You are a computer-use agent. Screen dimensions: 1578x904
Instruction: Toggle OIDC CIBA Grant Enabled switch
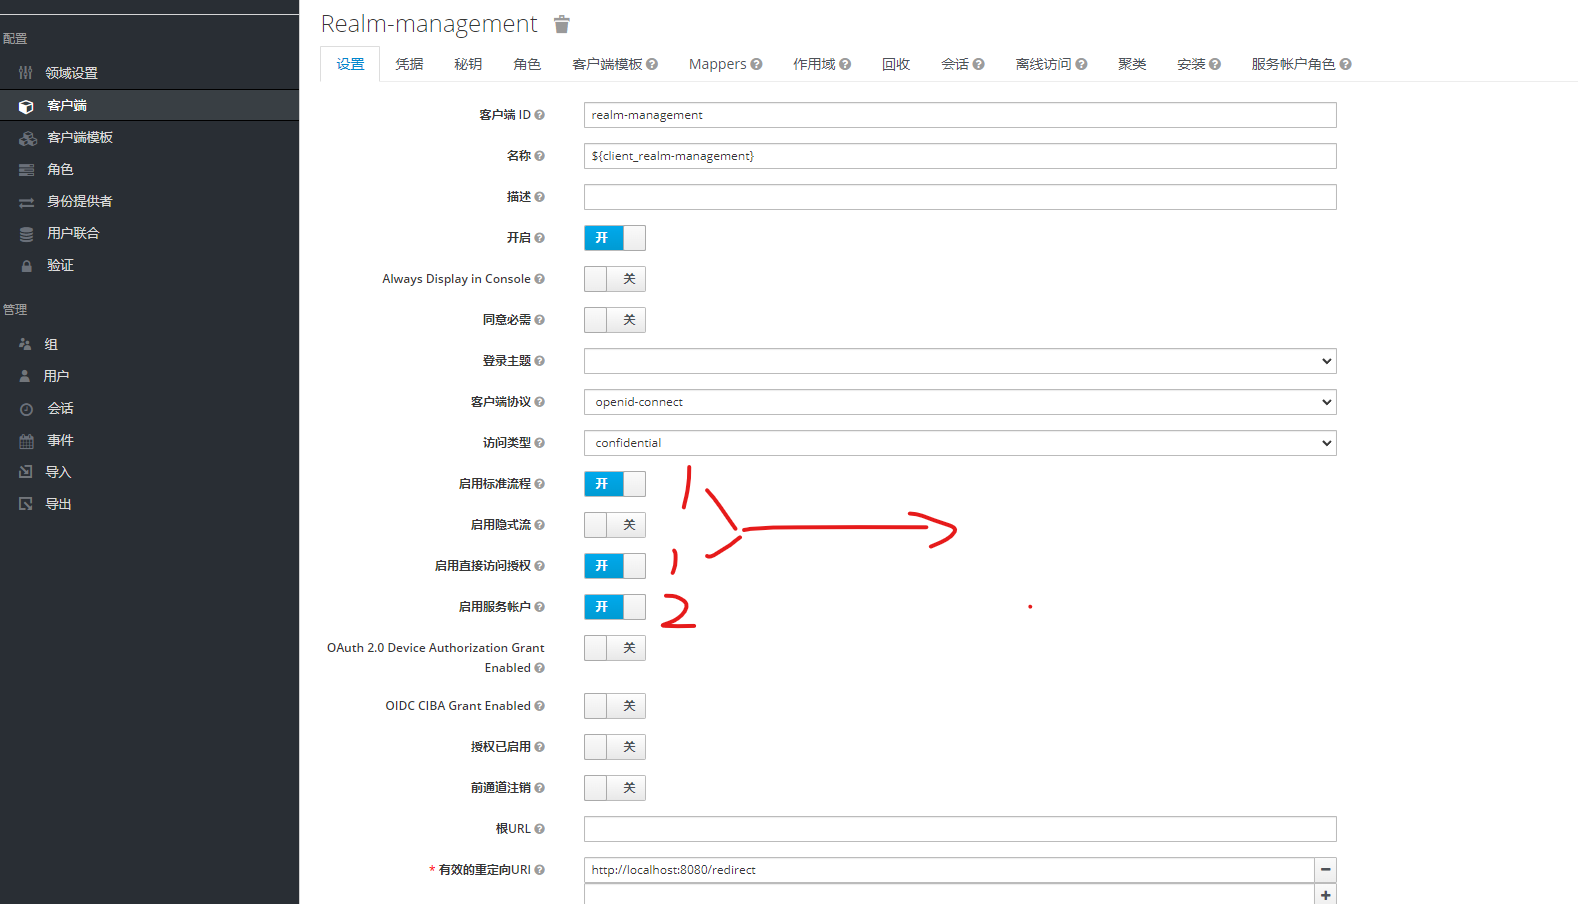[x=615, y=706]
